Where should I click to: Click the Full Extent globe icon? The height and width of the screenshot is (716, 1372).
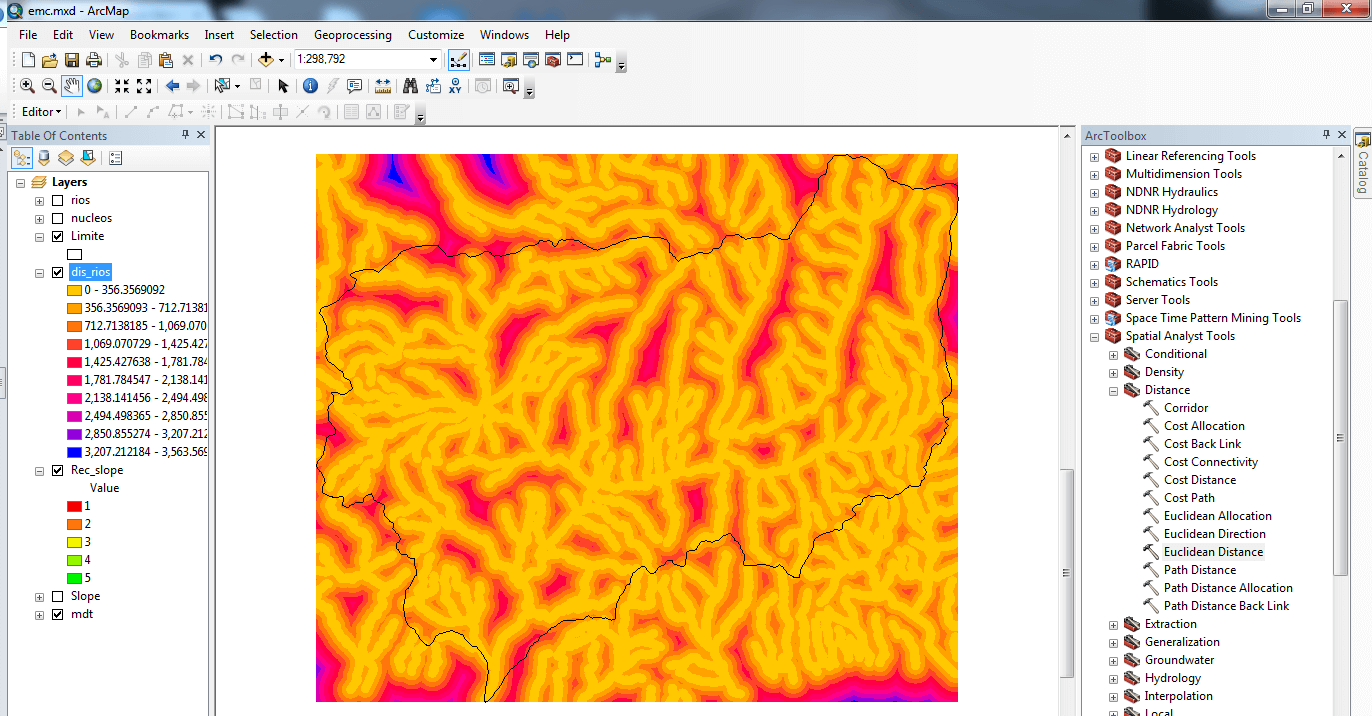[94, 86]
